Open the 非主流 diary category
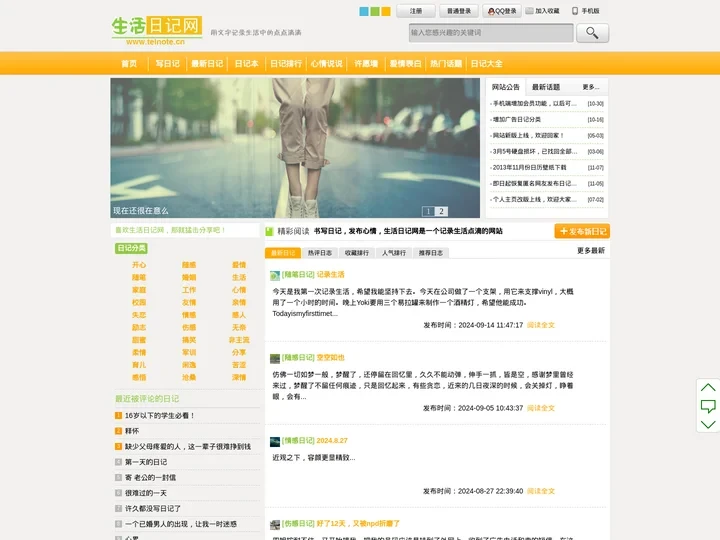Viewport: 720px width, 540px height. click(239, 340)
